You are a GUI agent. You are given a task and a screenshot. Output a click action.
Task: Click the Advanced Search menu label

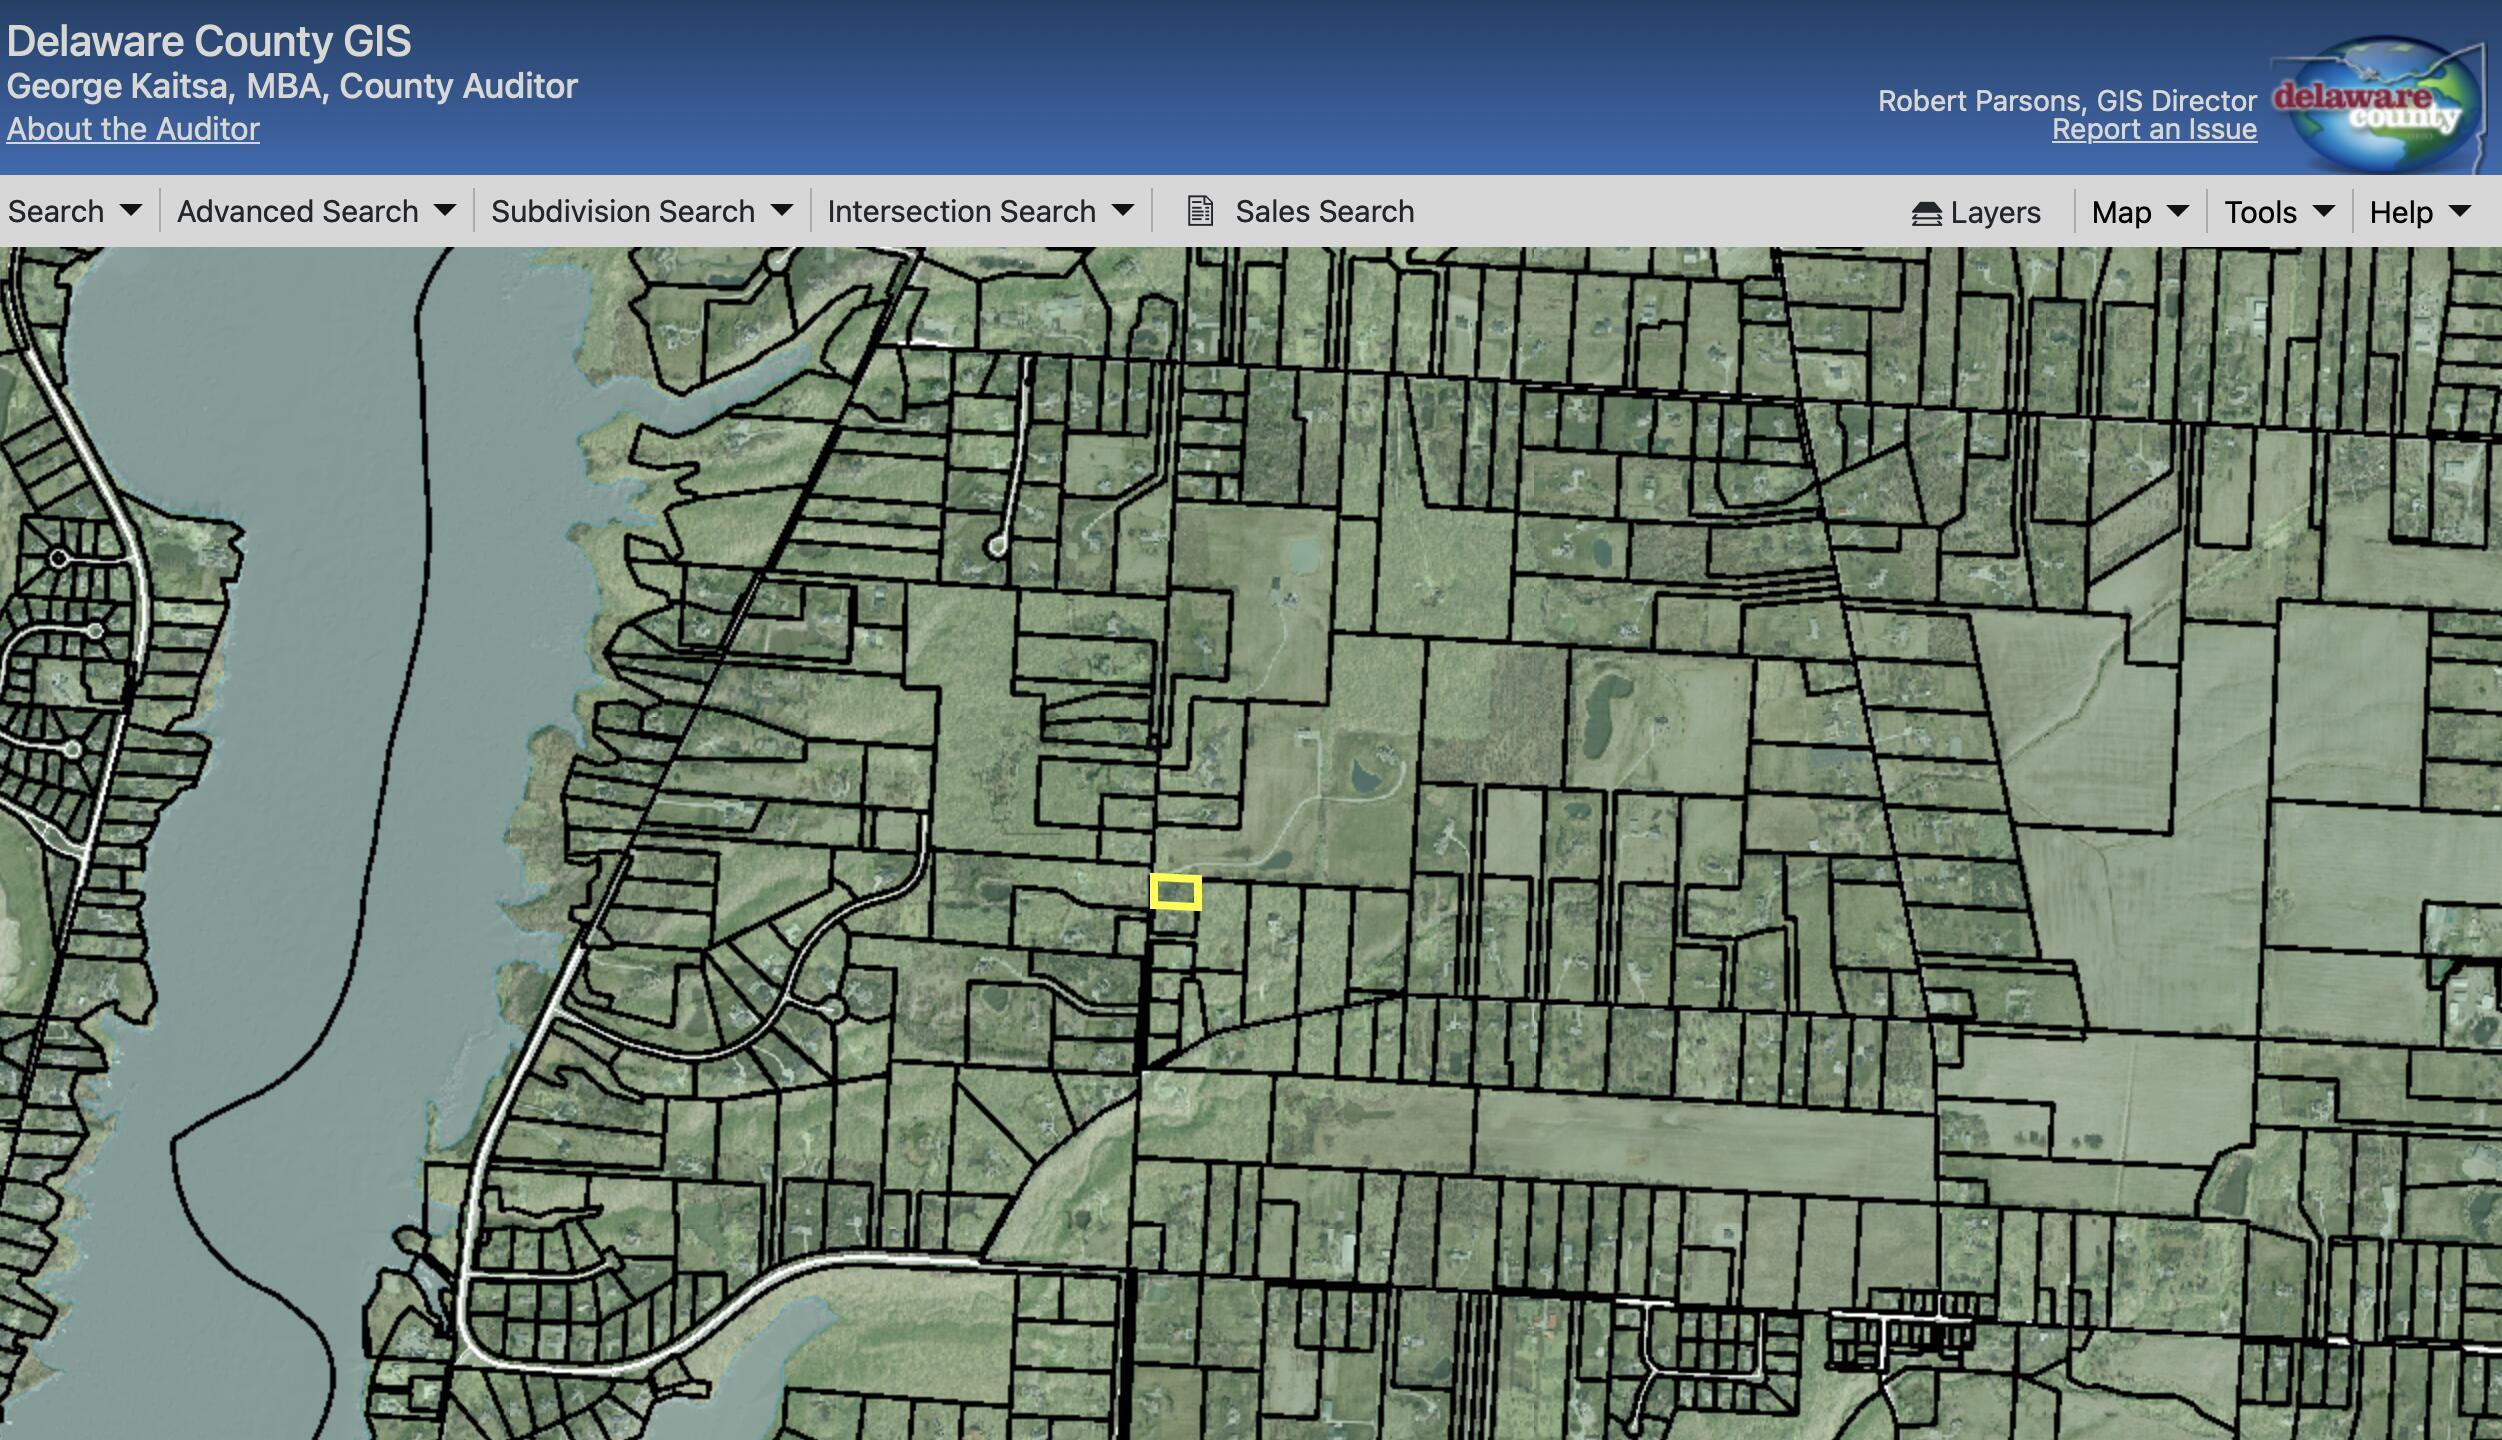pyautogui.click(x=297, y=211)
